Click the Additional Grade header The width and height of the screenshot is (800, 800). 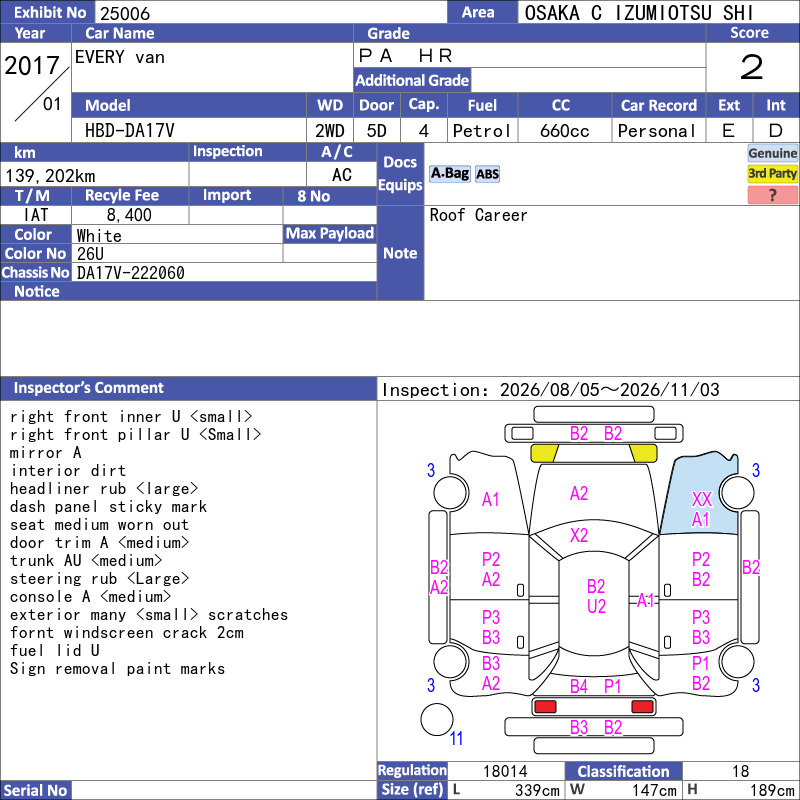[412, 80]
